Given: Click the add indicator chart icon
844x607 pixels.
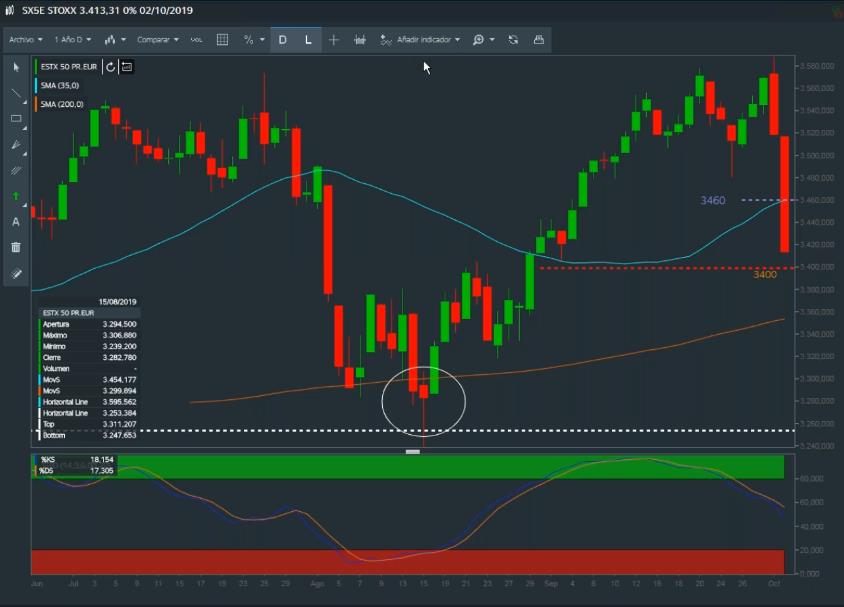Looking at the screenshot, I should [x=385, y=40].
